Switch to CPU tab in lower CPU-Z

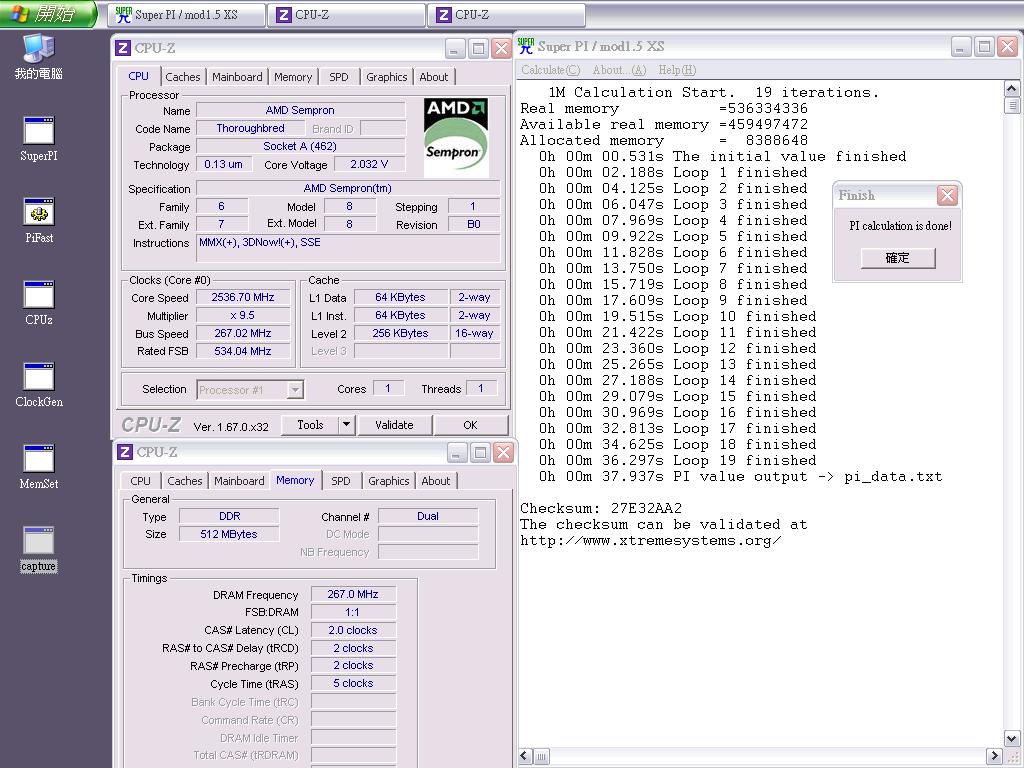pyautogui.click(x=140, y=481)
